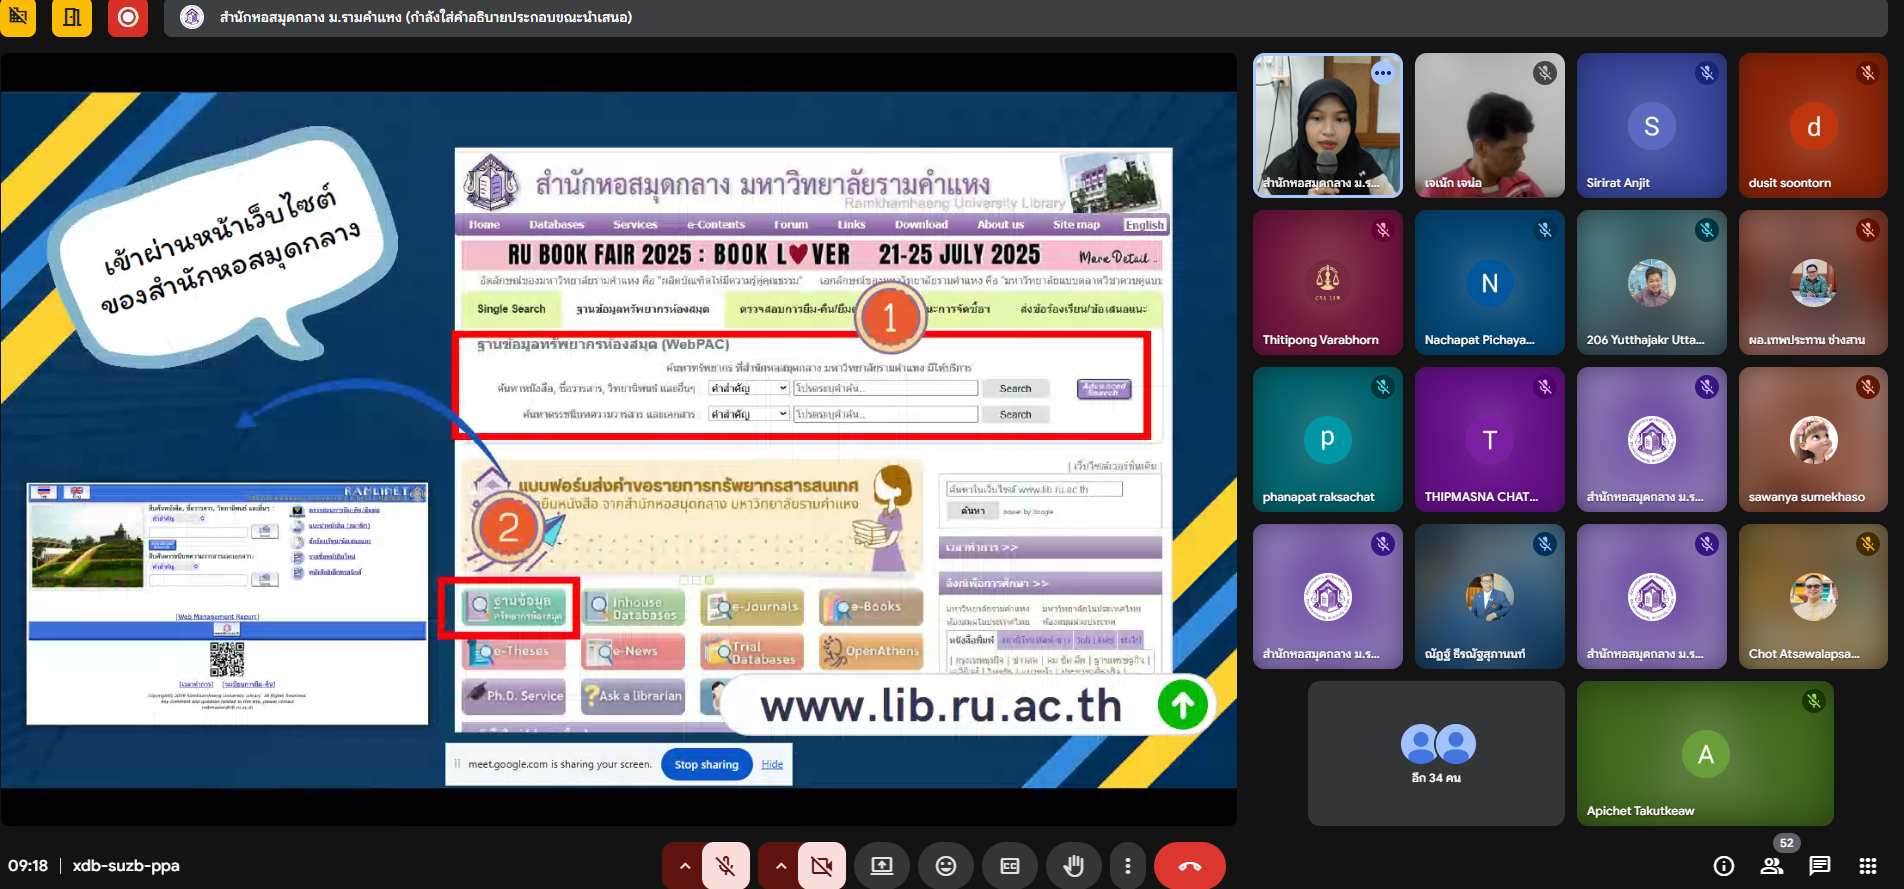Select the Single Search tab
Viewport: 1904px width, 889px height.
(x=511, y=309)
